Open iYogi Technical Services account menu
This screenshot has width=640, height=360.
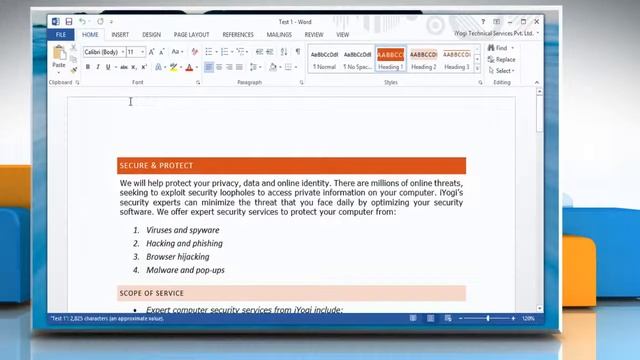(497, 33)
